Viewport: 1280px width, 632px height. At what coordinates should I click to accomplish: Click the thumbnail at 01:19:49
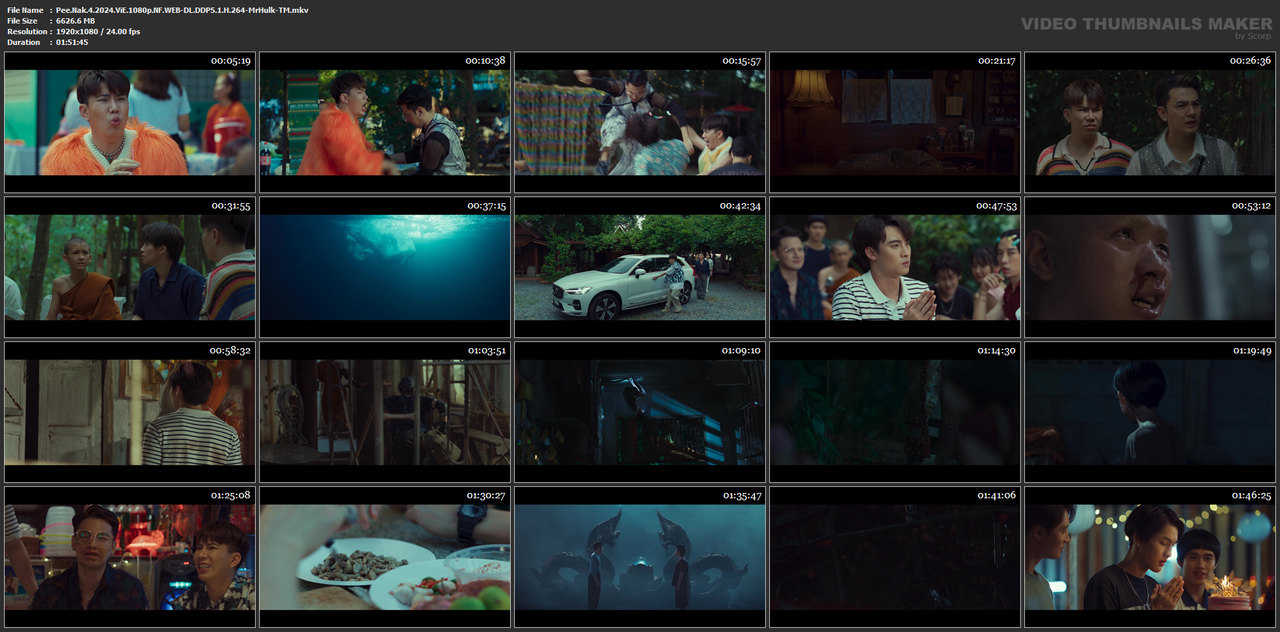pyautogui.click(x=1150, y=412)
